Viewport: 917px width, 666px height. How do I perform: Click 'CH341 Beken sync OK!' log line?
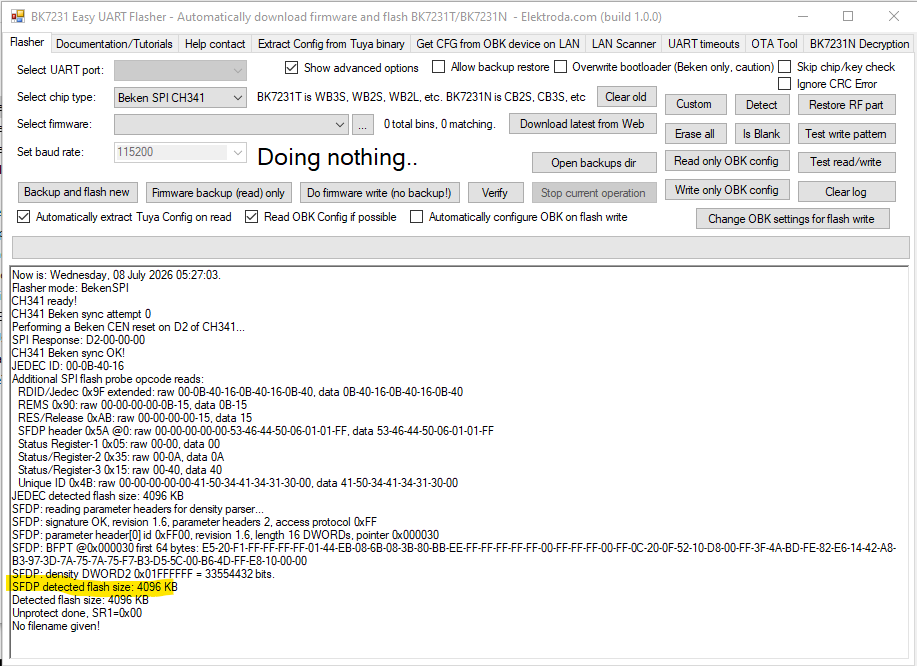[x=68, y=353]
